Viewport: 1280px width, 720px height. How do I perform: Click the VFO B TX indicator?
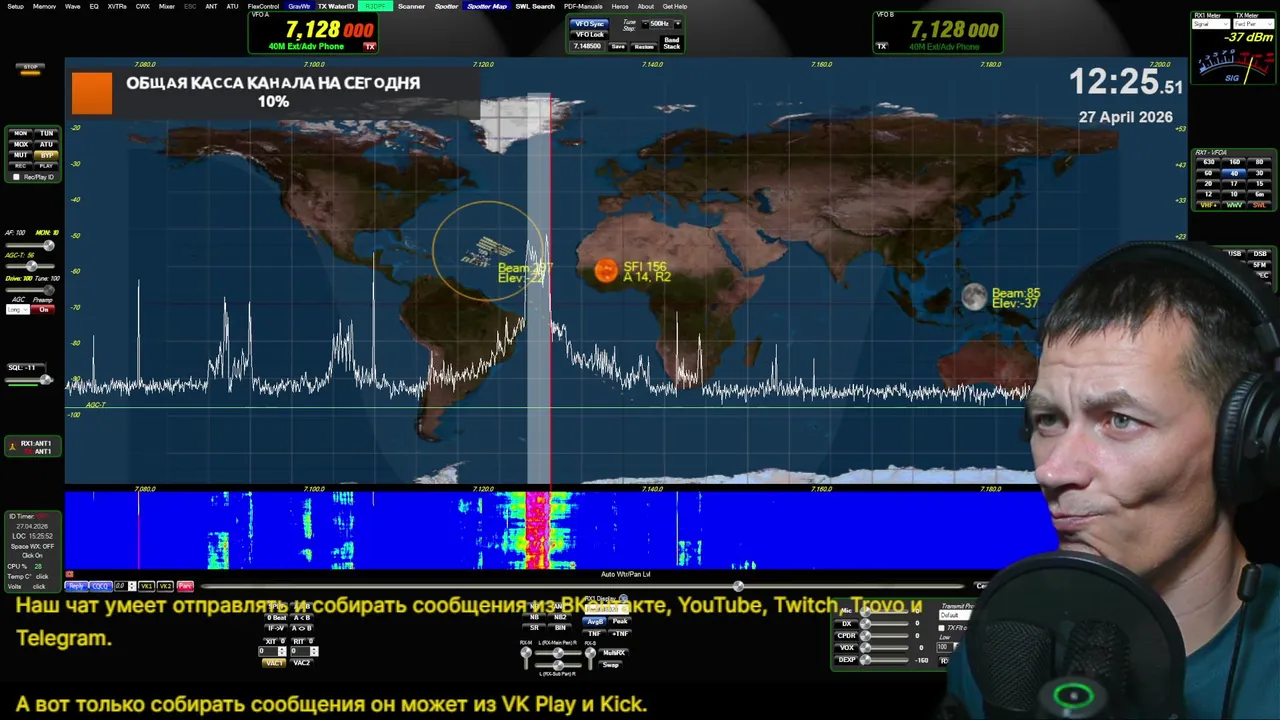point(882,46)
